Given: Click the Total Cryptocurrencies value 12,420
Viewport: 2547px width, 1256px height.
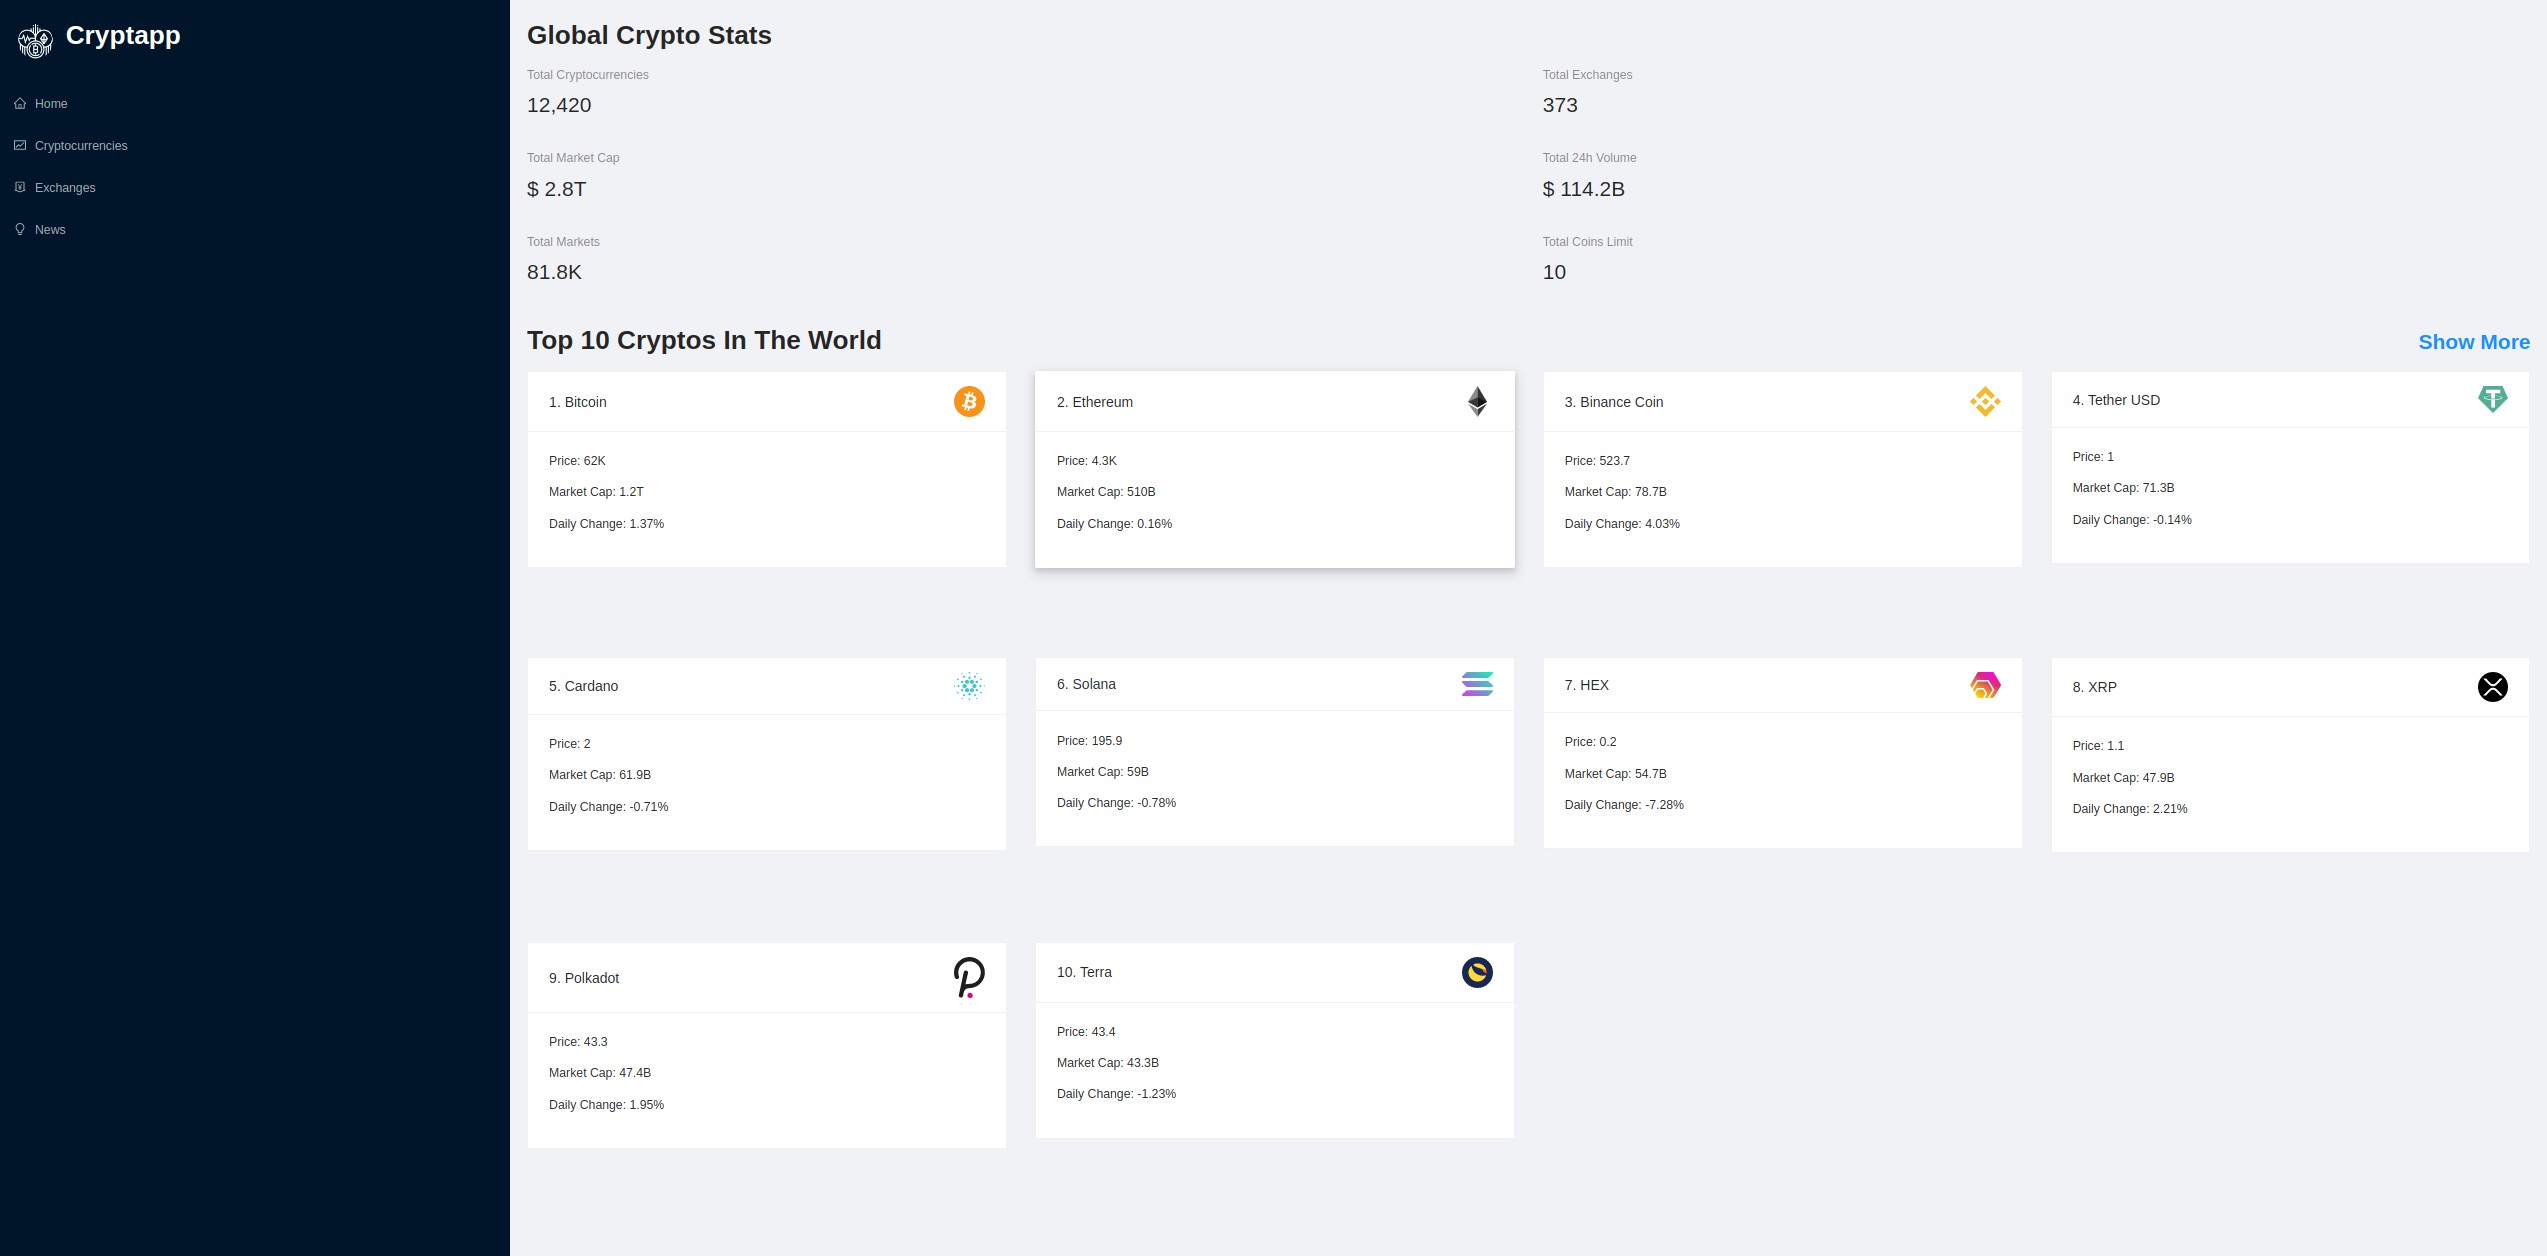Looking at the screenshot, I should [x=559, y=105].
